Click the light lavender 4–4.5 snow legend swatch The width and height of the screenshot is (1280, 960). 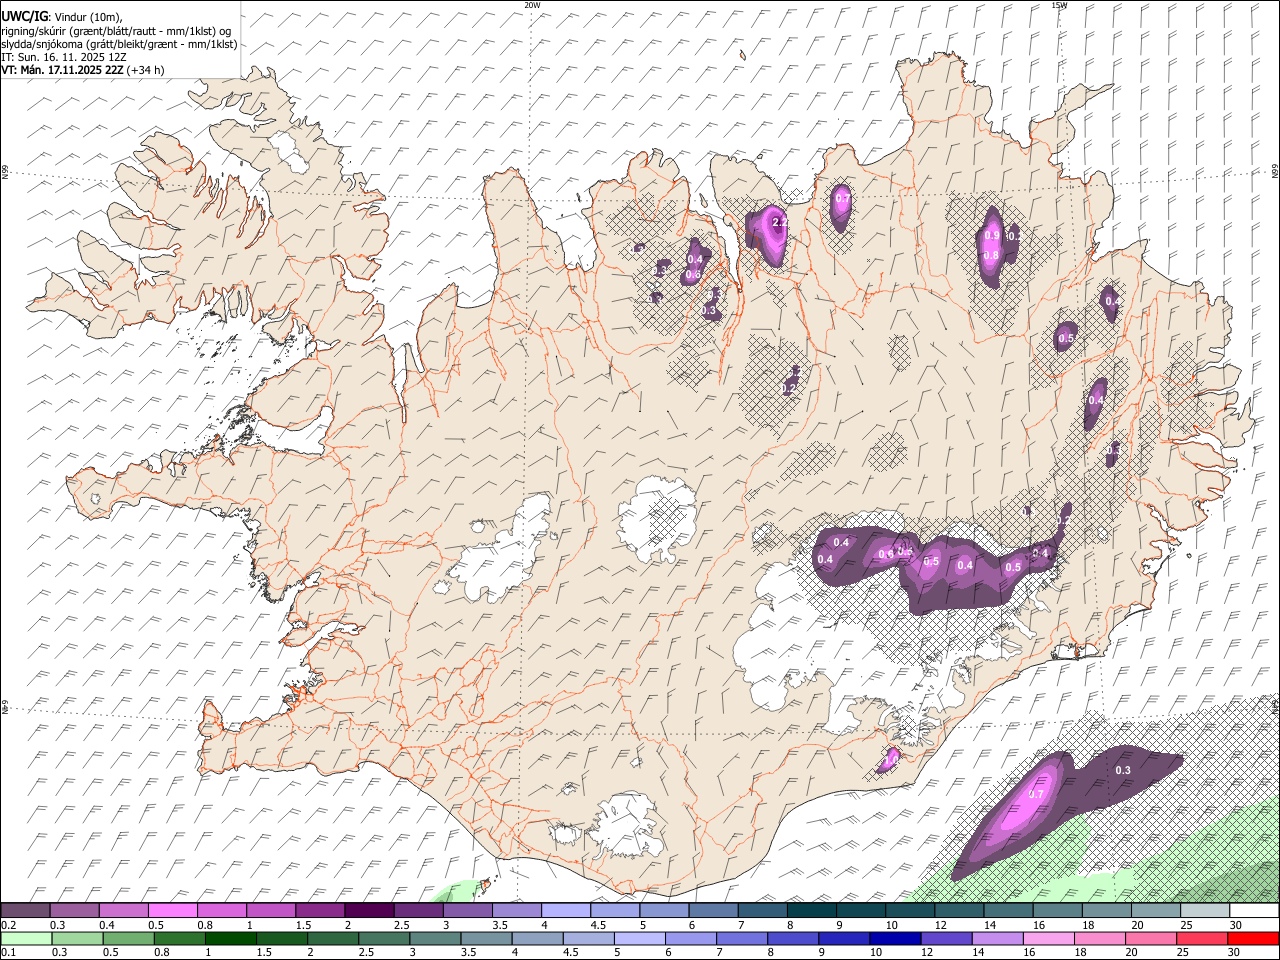point(566,911)
